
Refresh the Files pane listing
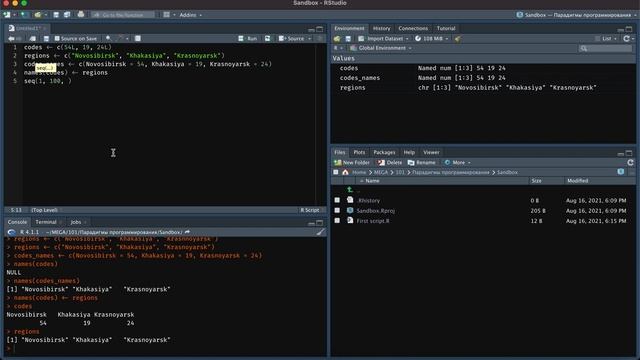630,162
